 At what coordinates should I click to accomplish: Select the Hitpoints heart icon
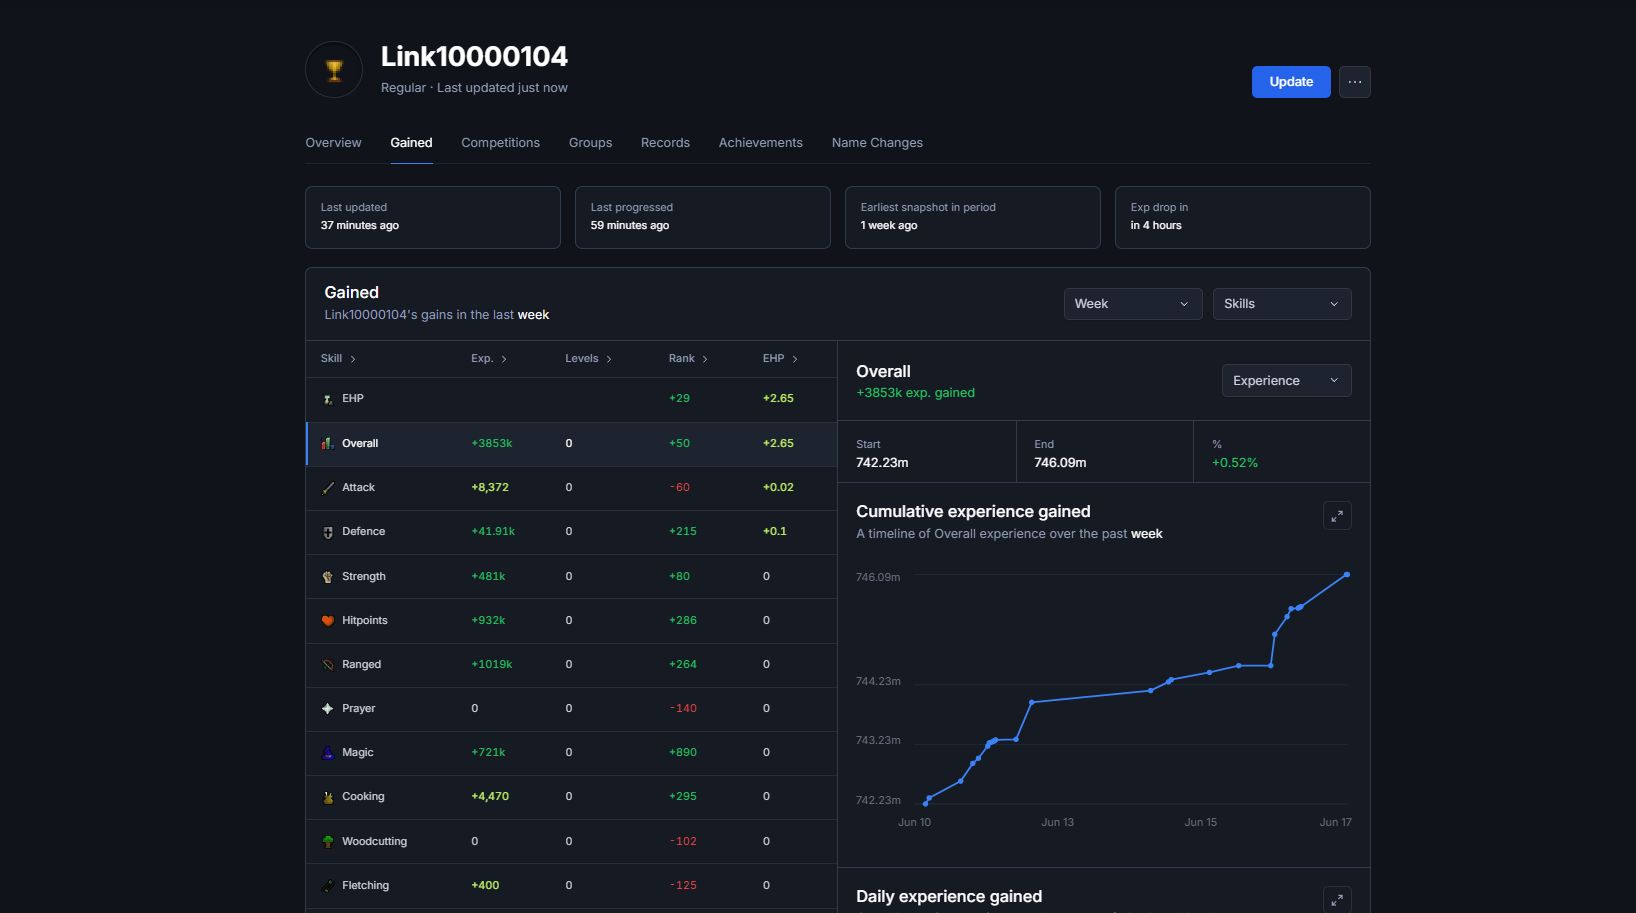pyautogui.click(x=328, y=621)
